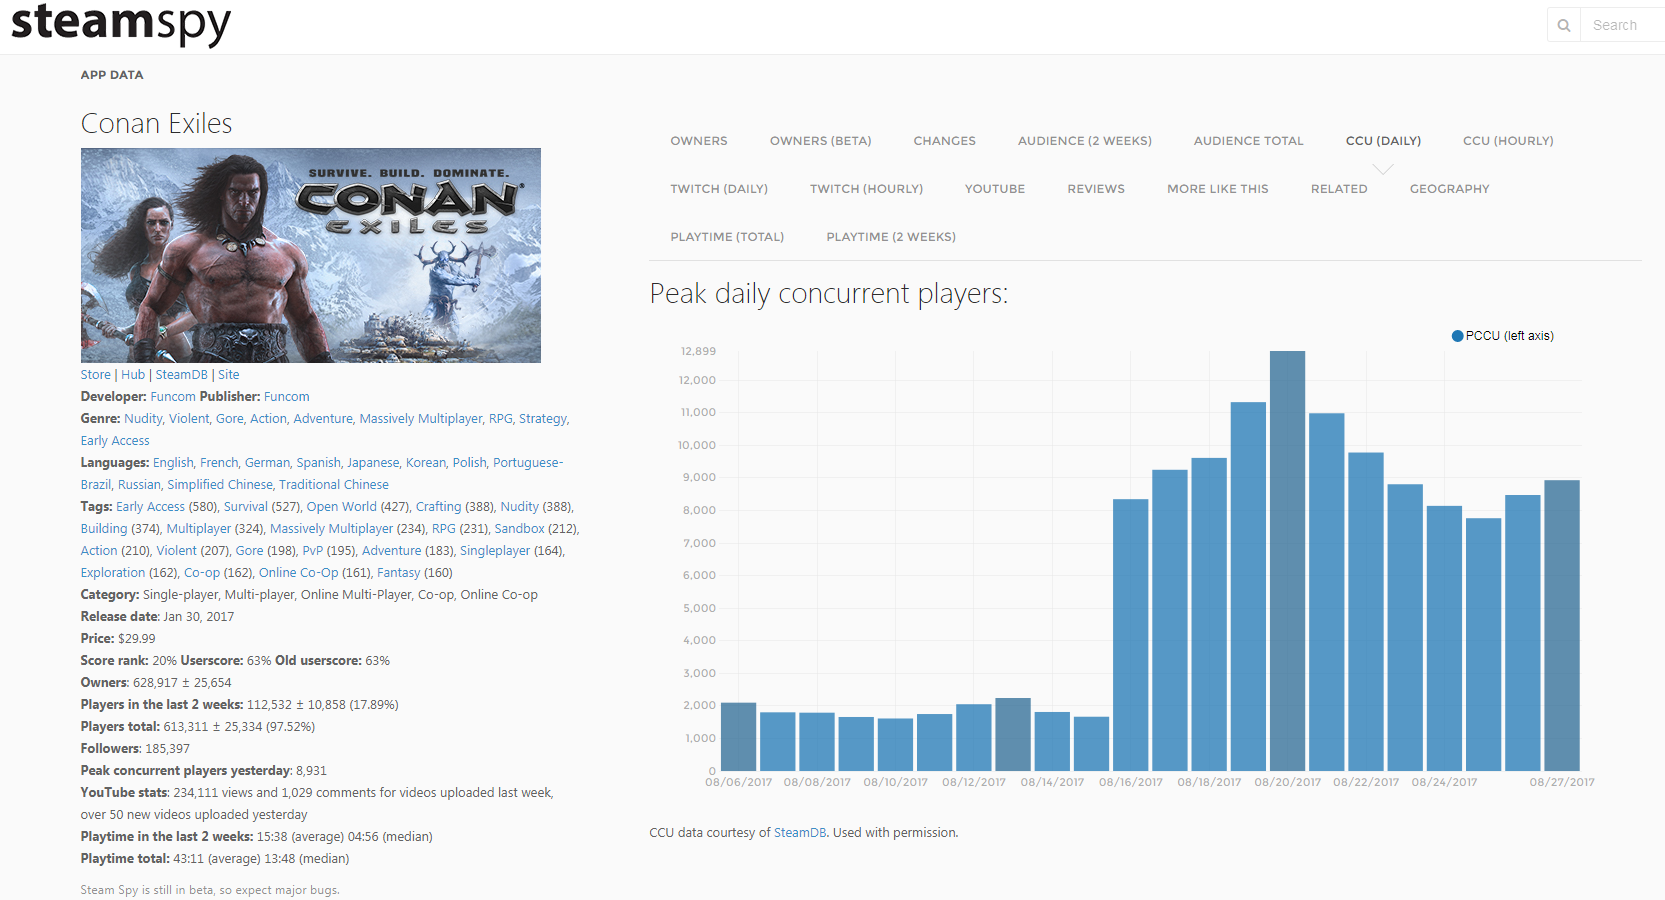
Task: Select the Reviews tab
Action: pyautogui.click(x=1095, y=189)
